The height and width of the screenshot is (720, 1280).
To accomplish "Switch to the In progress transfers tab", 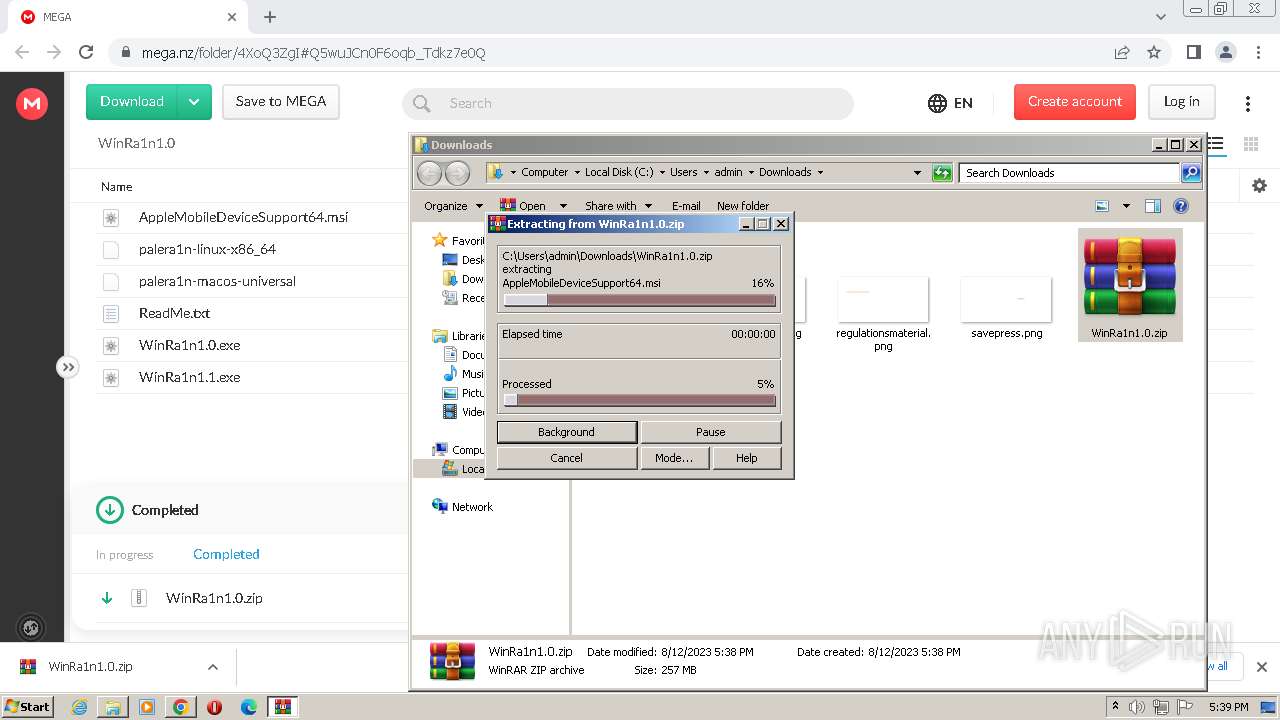I will coord(125,555).
